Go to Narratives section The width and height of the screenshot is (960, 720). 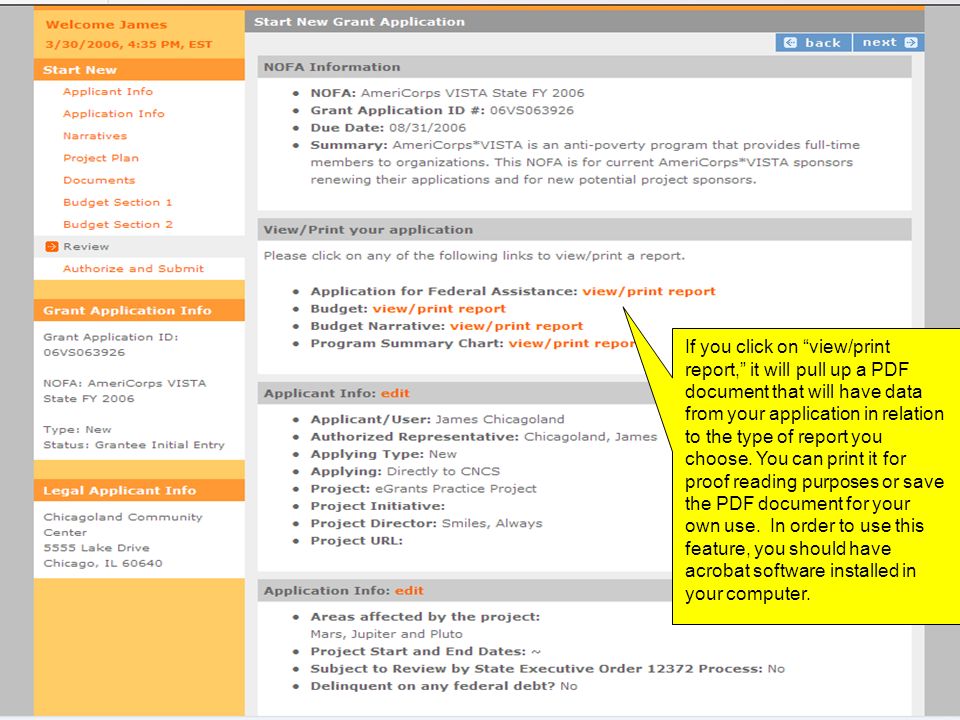click(95, 135)
